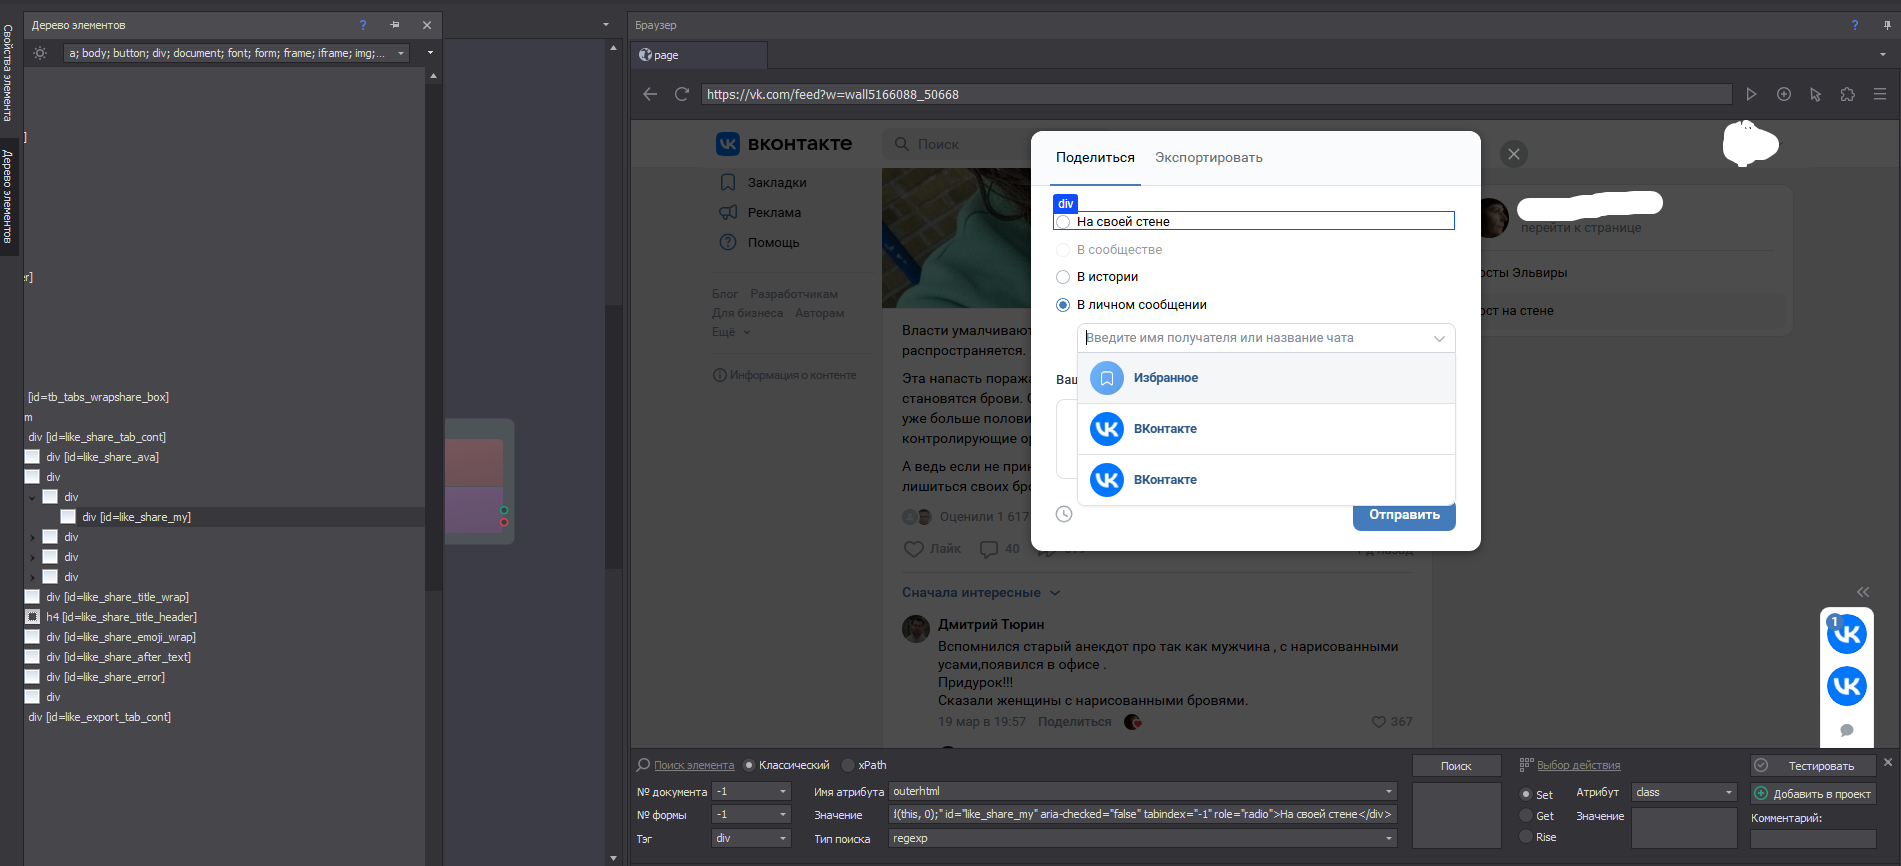Screen dimensions: 1901x866
Task: Click the browser back arrow
Action: coord(650,94)
